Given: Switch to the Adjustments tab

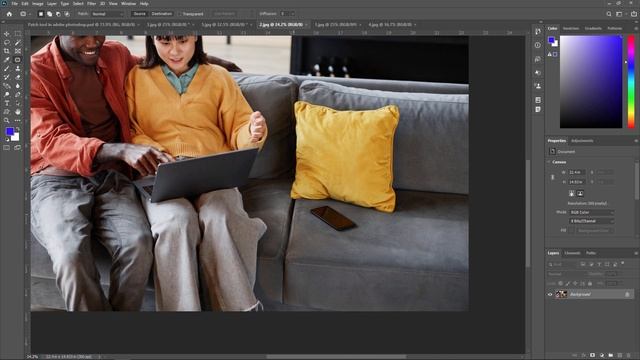Looking at the screenshot, I should pyautogui.click(x=582, y=141).
